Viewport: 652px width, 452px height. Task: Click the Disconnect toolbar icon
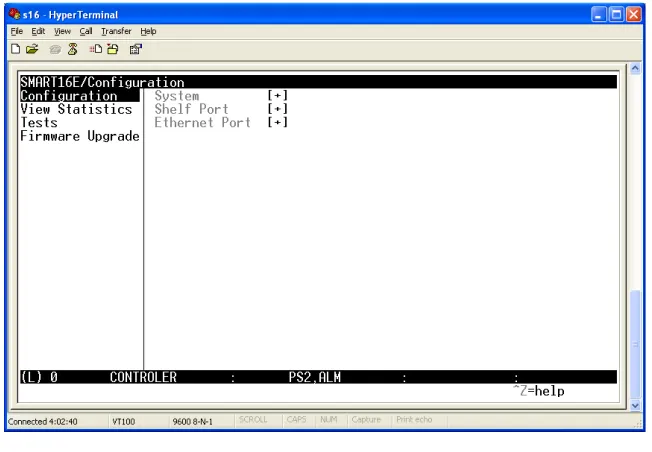[73, 49]
